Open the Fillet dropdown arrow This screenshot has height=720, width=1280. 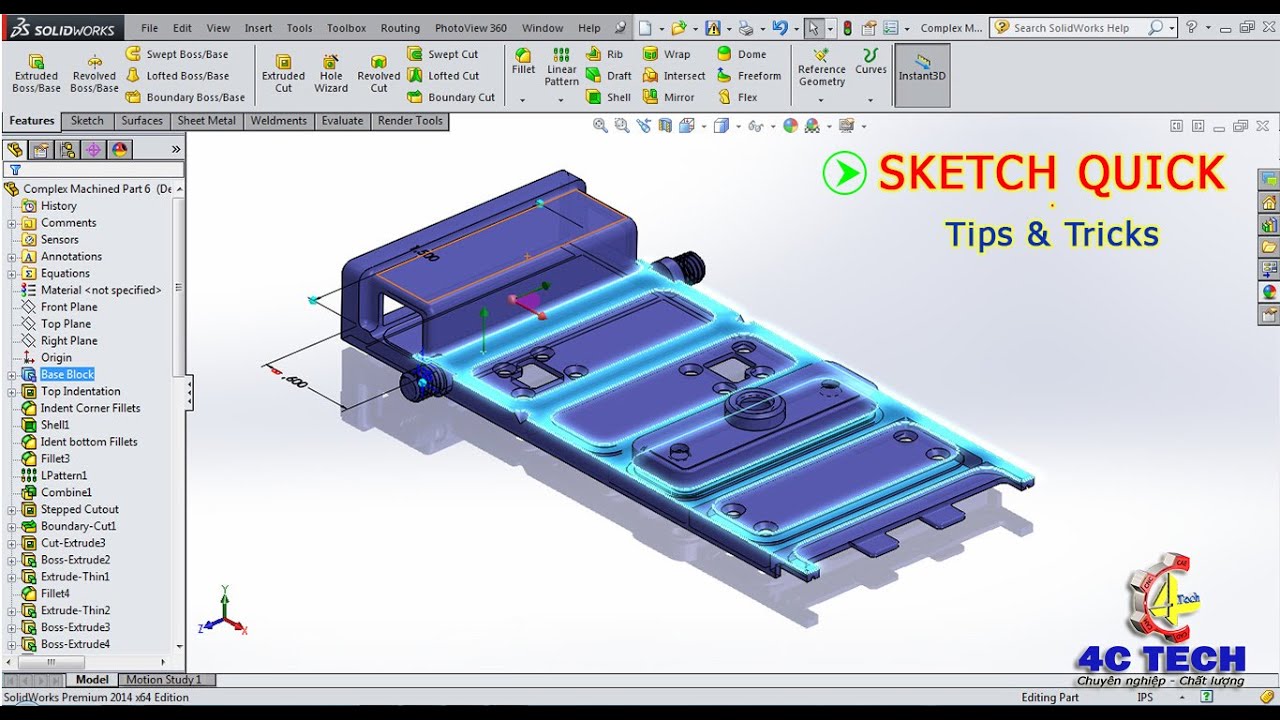[x=523, y=100]
